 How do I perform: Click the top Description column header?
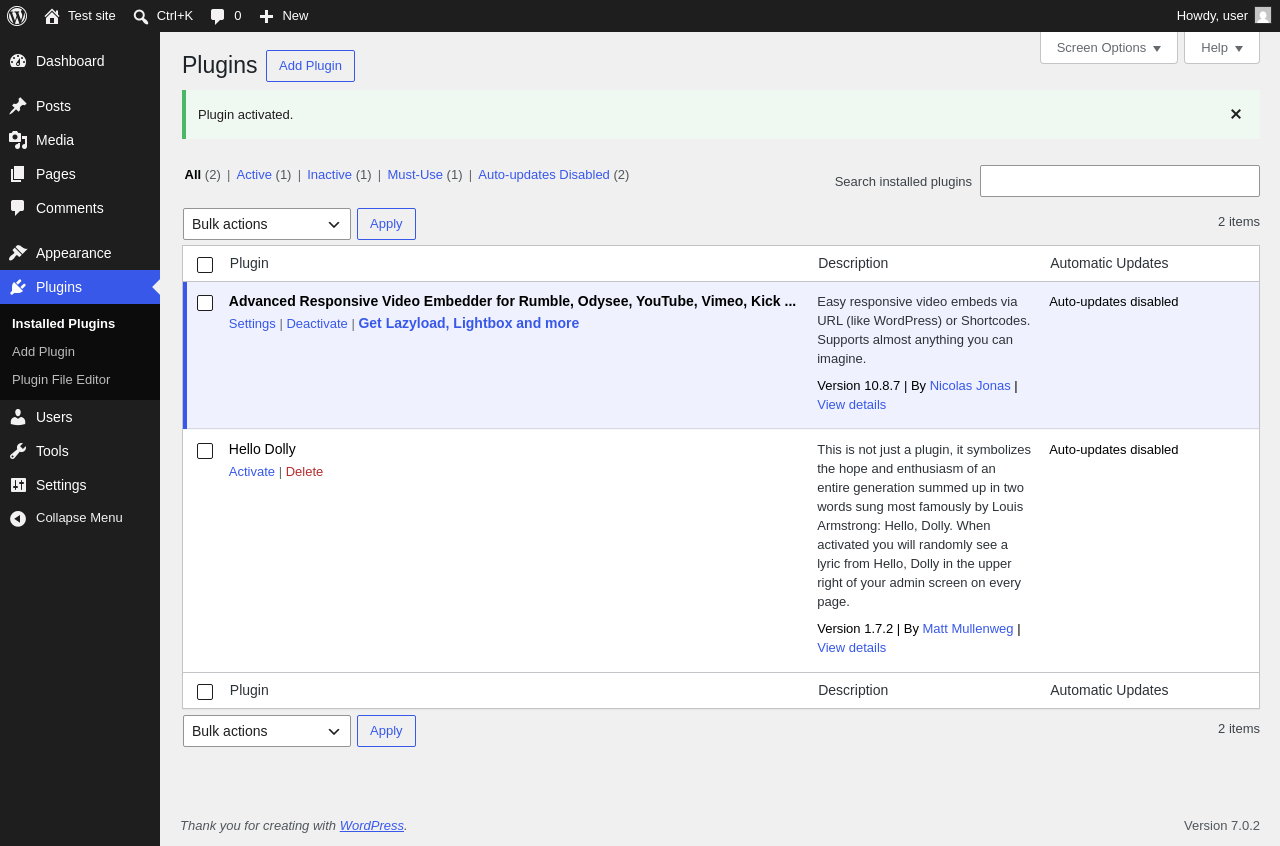pos(853,263)
